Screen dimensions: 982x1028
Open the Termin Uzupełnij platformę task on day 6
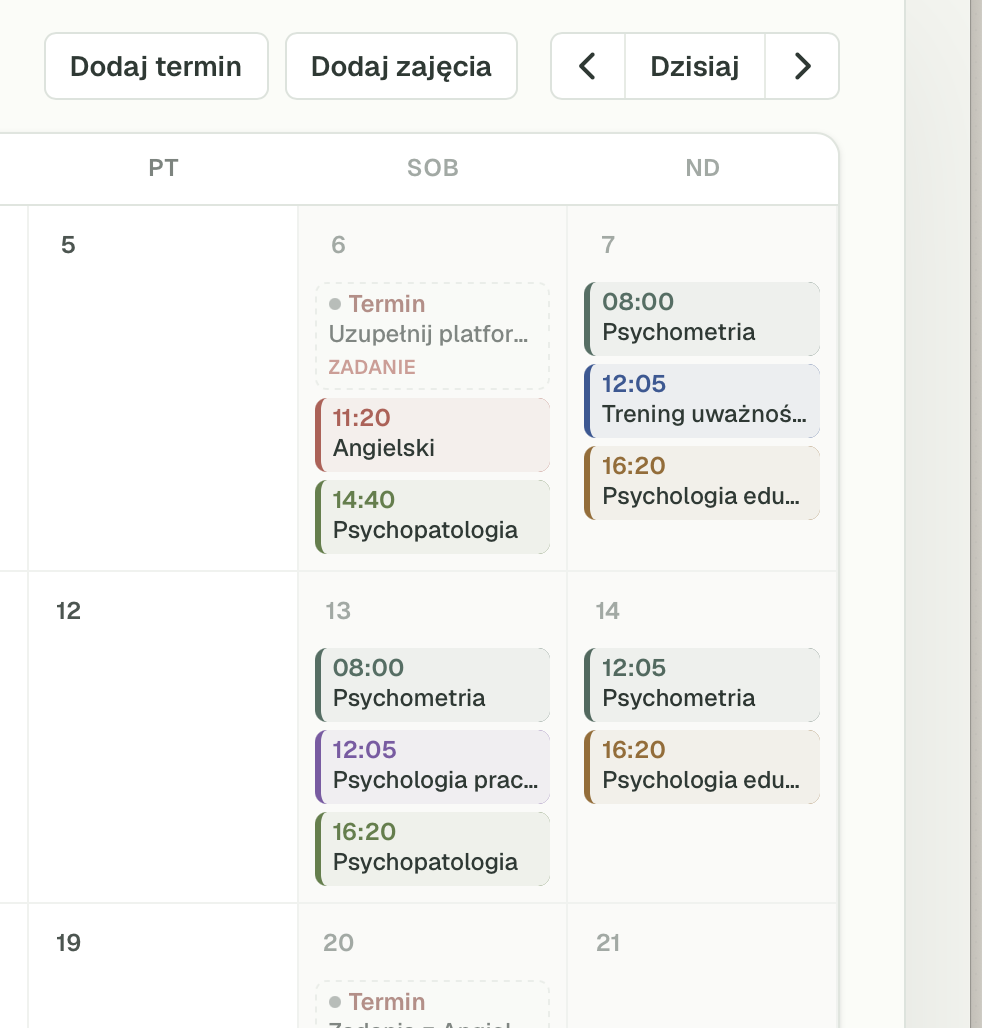[x=433, y=336]
